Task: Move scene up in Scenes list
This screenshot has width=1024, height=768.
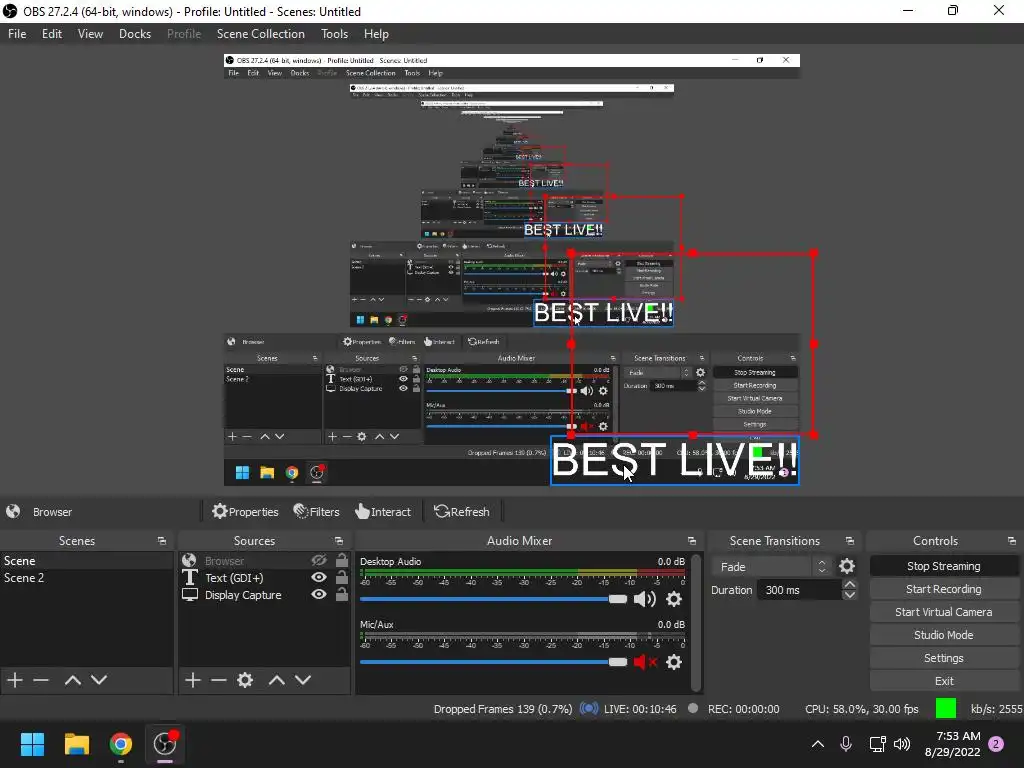Action: (x=72, y=680)
